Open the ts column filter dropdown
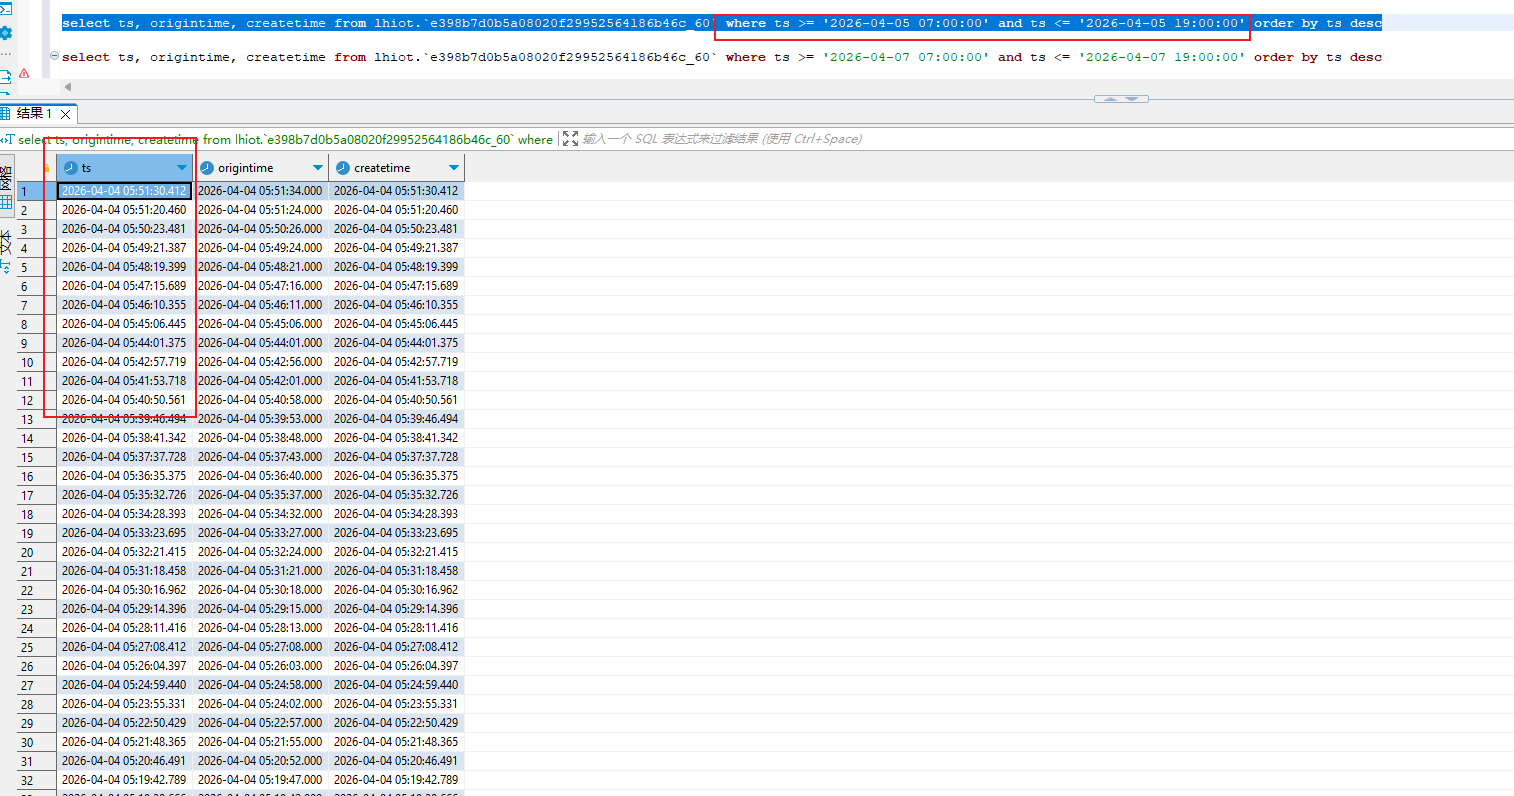Viewport: 1514px width, 796px height. click(182, 168)
